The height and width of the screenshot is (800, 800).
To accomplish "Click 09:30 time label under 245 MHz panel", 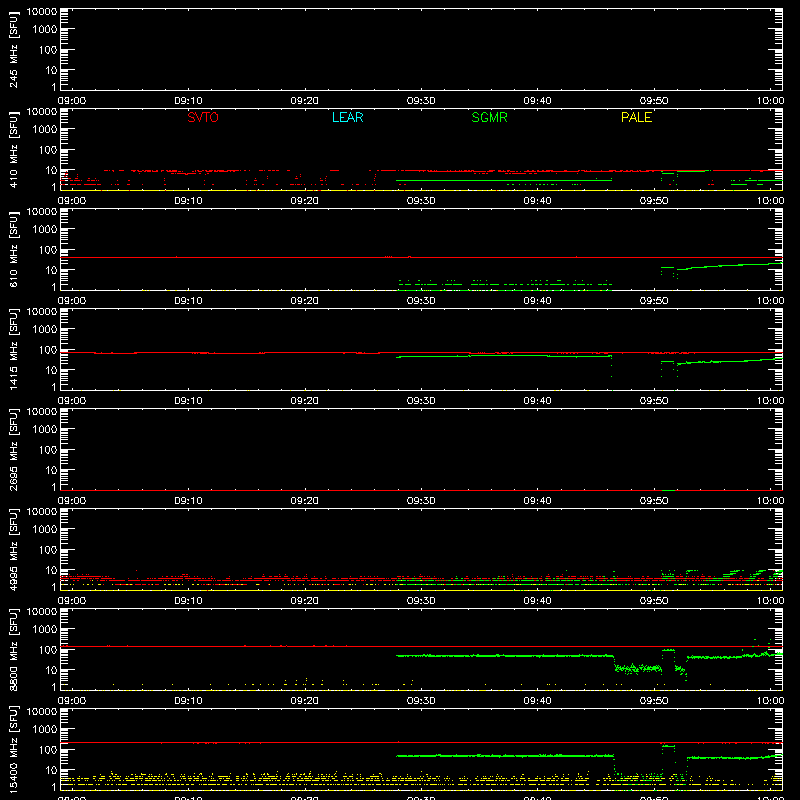I will [x=421, y=101].
